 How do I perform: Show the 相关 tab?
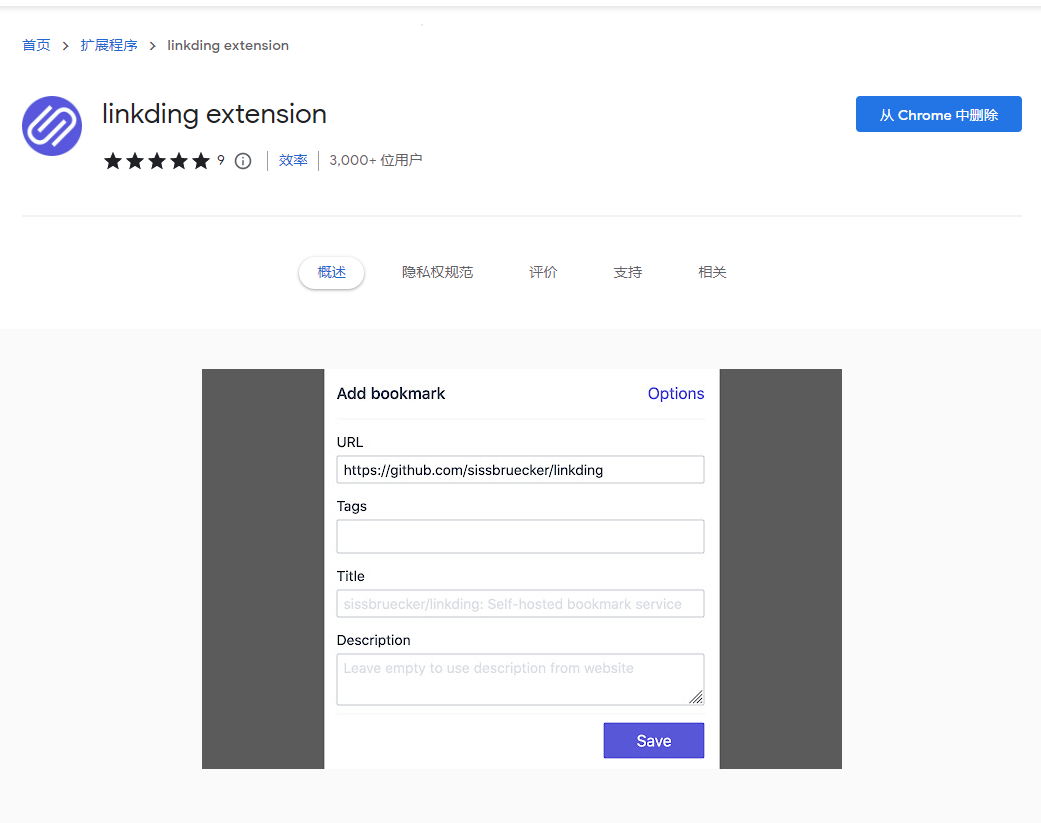[x=712, y=273]
